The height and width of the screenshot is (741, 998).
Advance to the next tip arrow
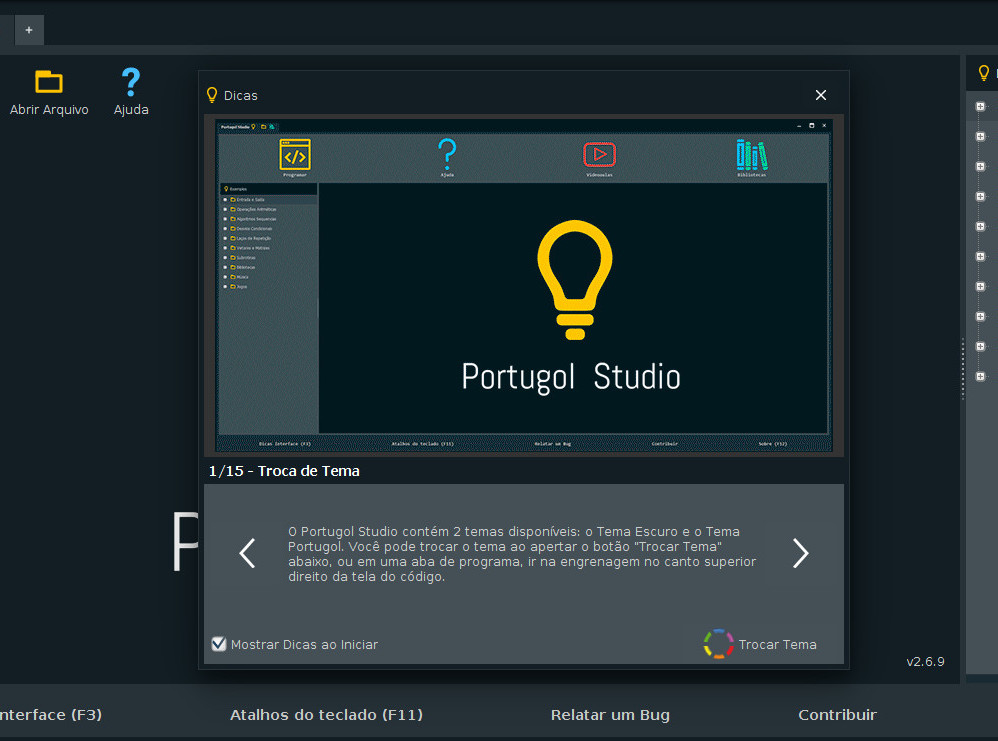(801, 553)
